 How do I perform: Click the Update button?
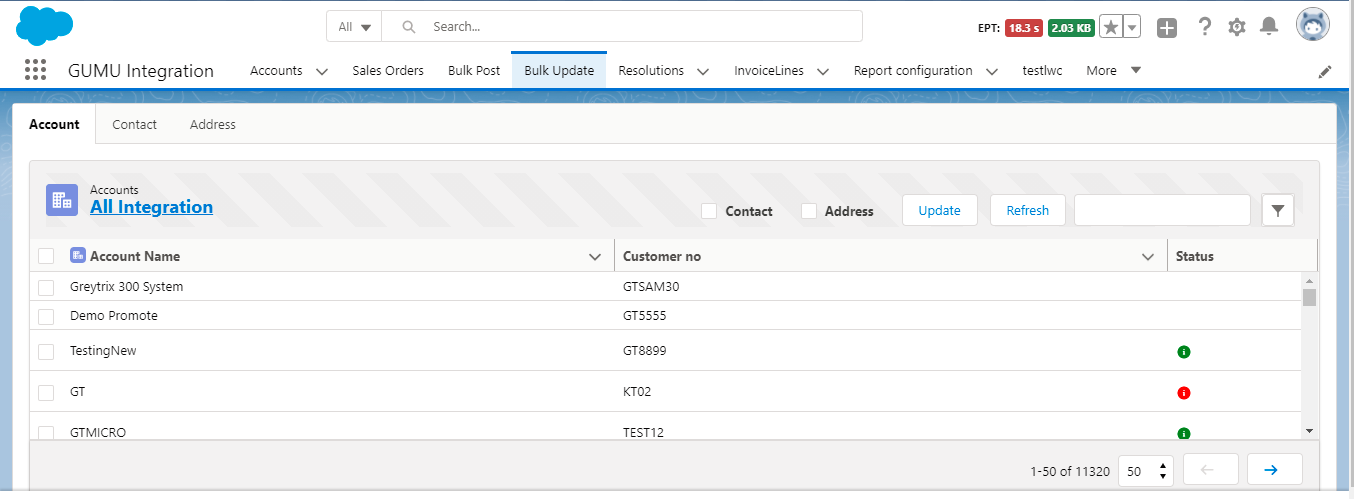(940, 210)
